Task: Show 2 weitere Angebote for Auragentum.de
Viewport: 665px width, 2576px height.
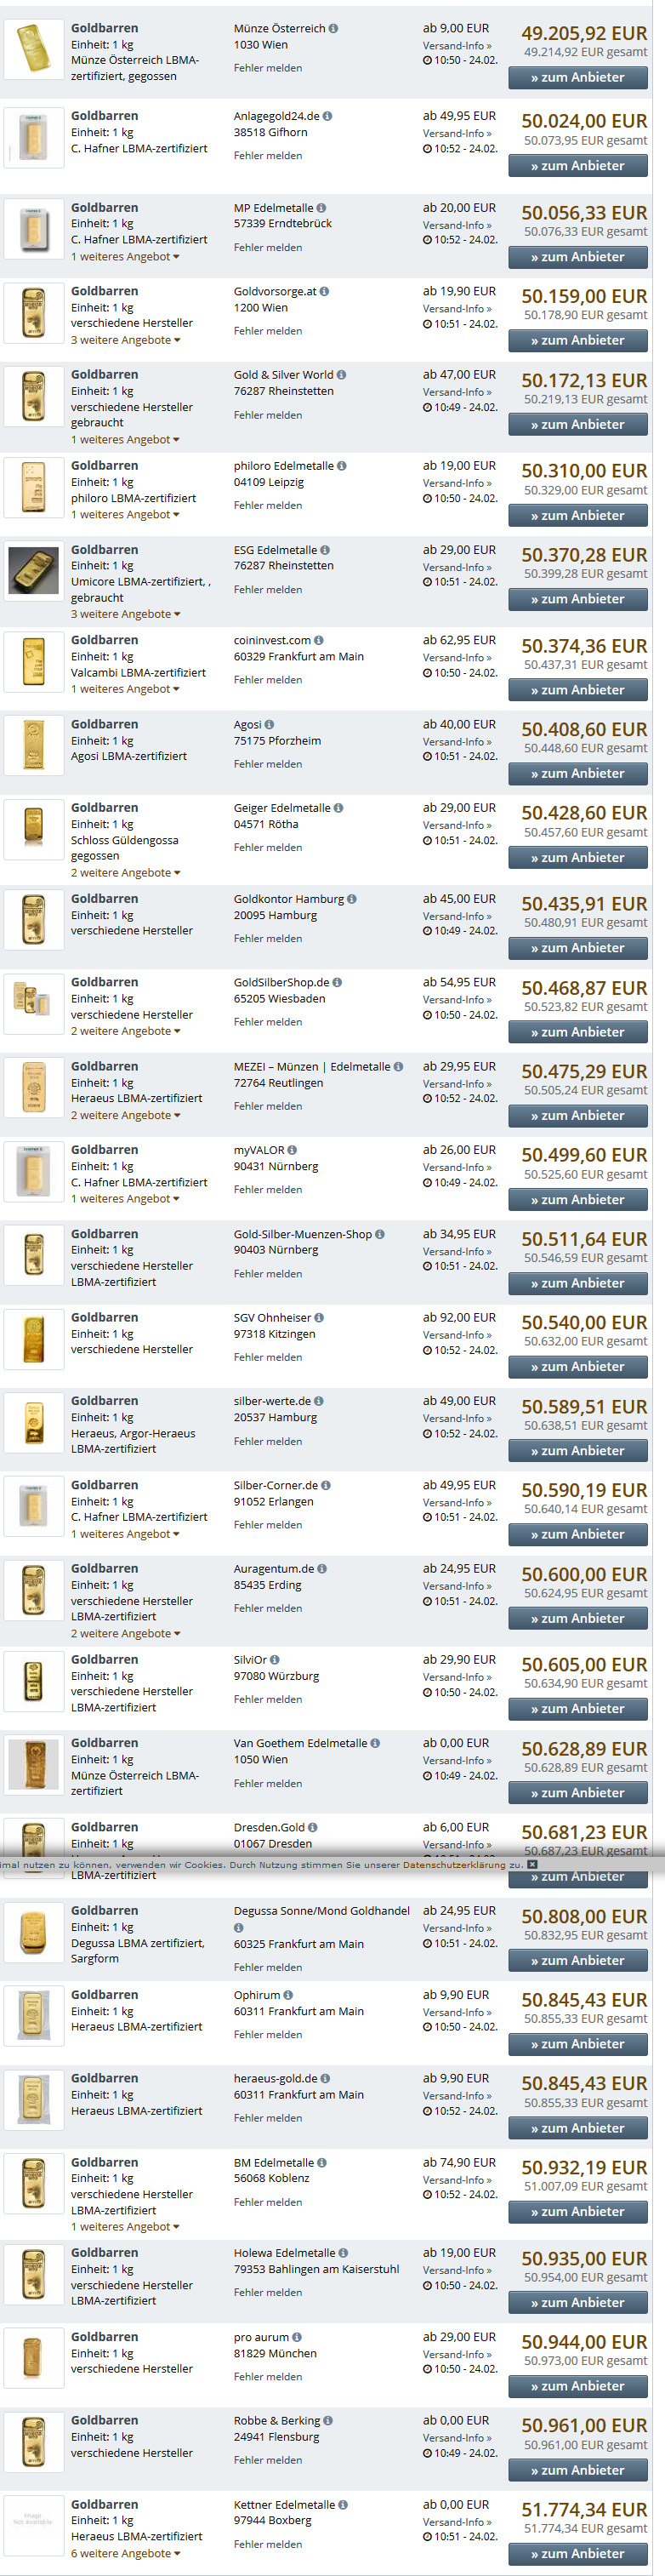Action: [x=125, y=1634]
